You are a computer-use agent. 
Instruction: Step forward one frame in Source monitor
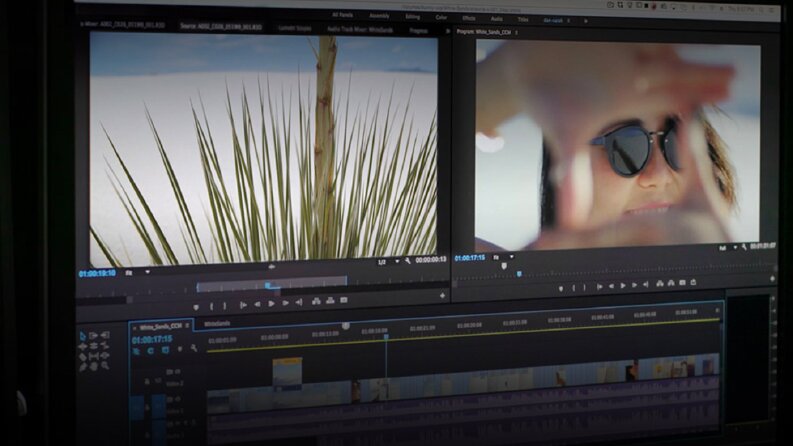[285, 303]
